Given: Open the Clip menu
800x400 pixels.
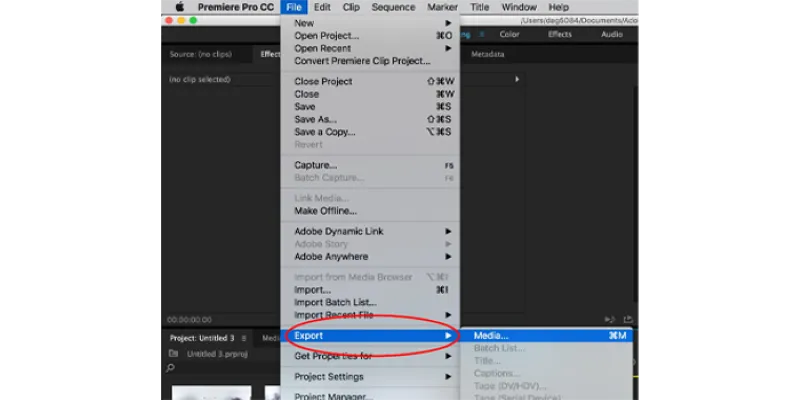Looking at the screenshot, I should pyautogui.click(x=351, y=7).
